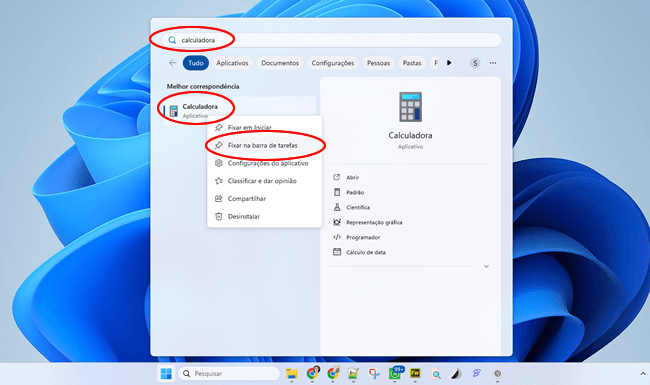The width and height of the screenshot is (650, 385).
Task: Click the back arrow in search panel
Action: (x=172, y=63)
